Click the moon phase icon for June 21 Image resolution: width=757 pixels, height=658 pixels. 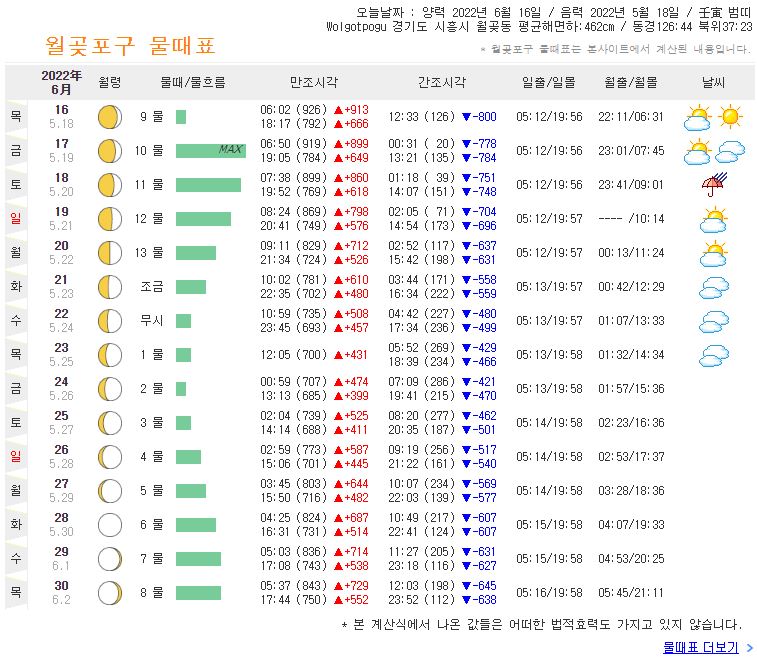(x=110, y=287)
